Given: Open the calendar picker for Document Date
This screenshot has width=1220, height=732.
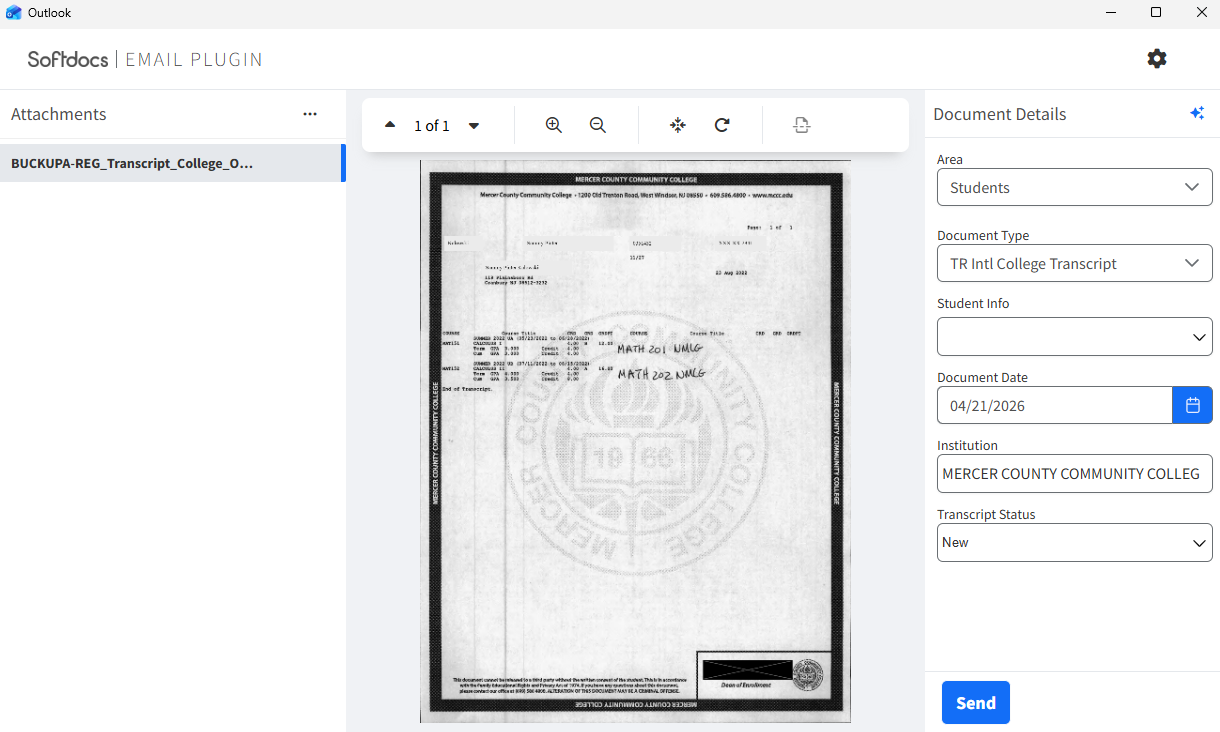Looking at the screenshot, I should click(1192, 405).
